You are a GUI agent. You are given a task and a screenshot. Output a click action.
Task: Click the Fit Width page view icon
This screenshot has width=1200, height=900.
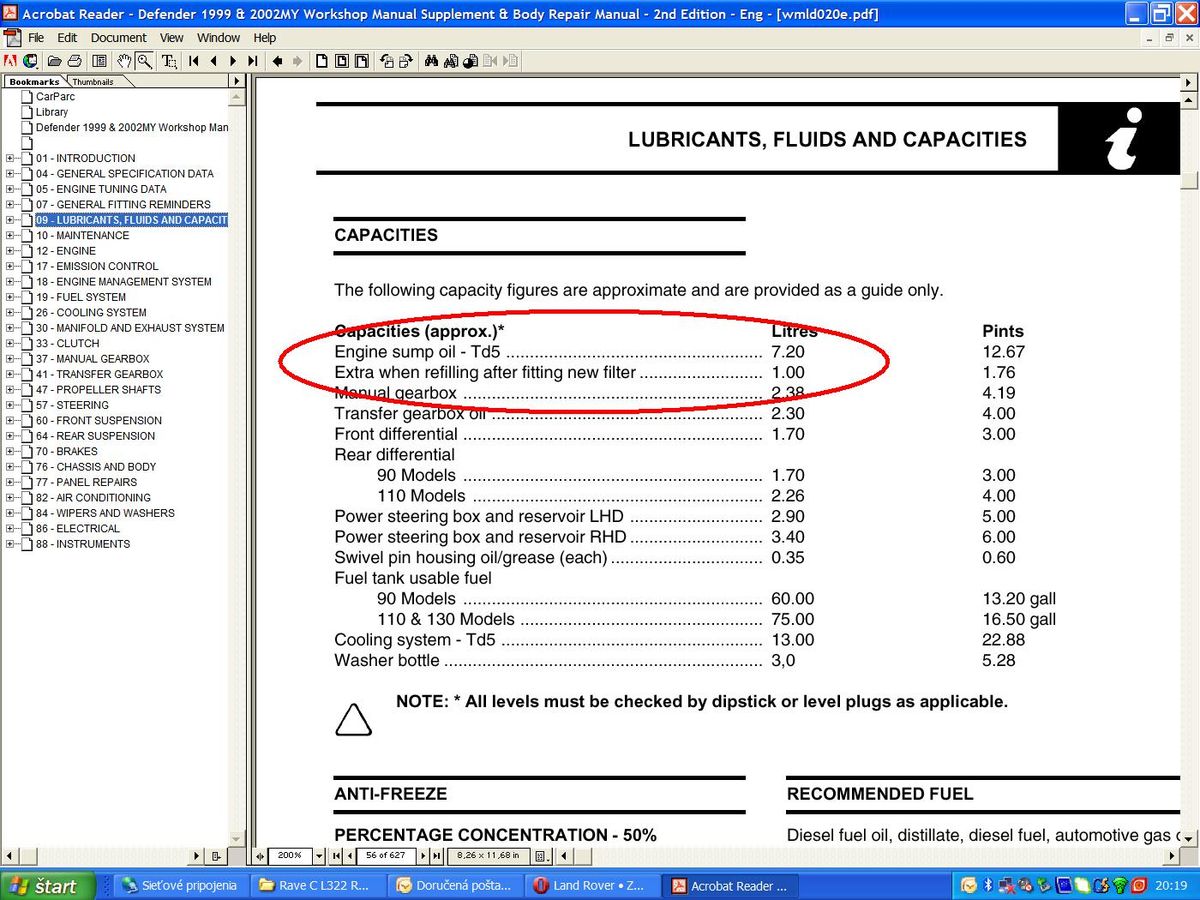(361, 61)
